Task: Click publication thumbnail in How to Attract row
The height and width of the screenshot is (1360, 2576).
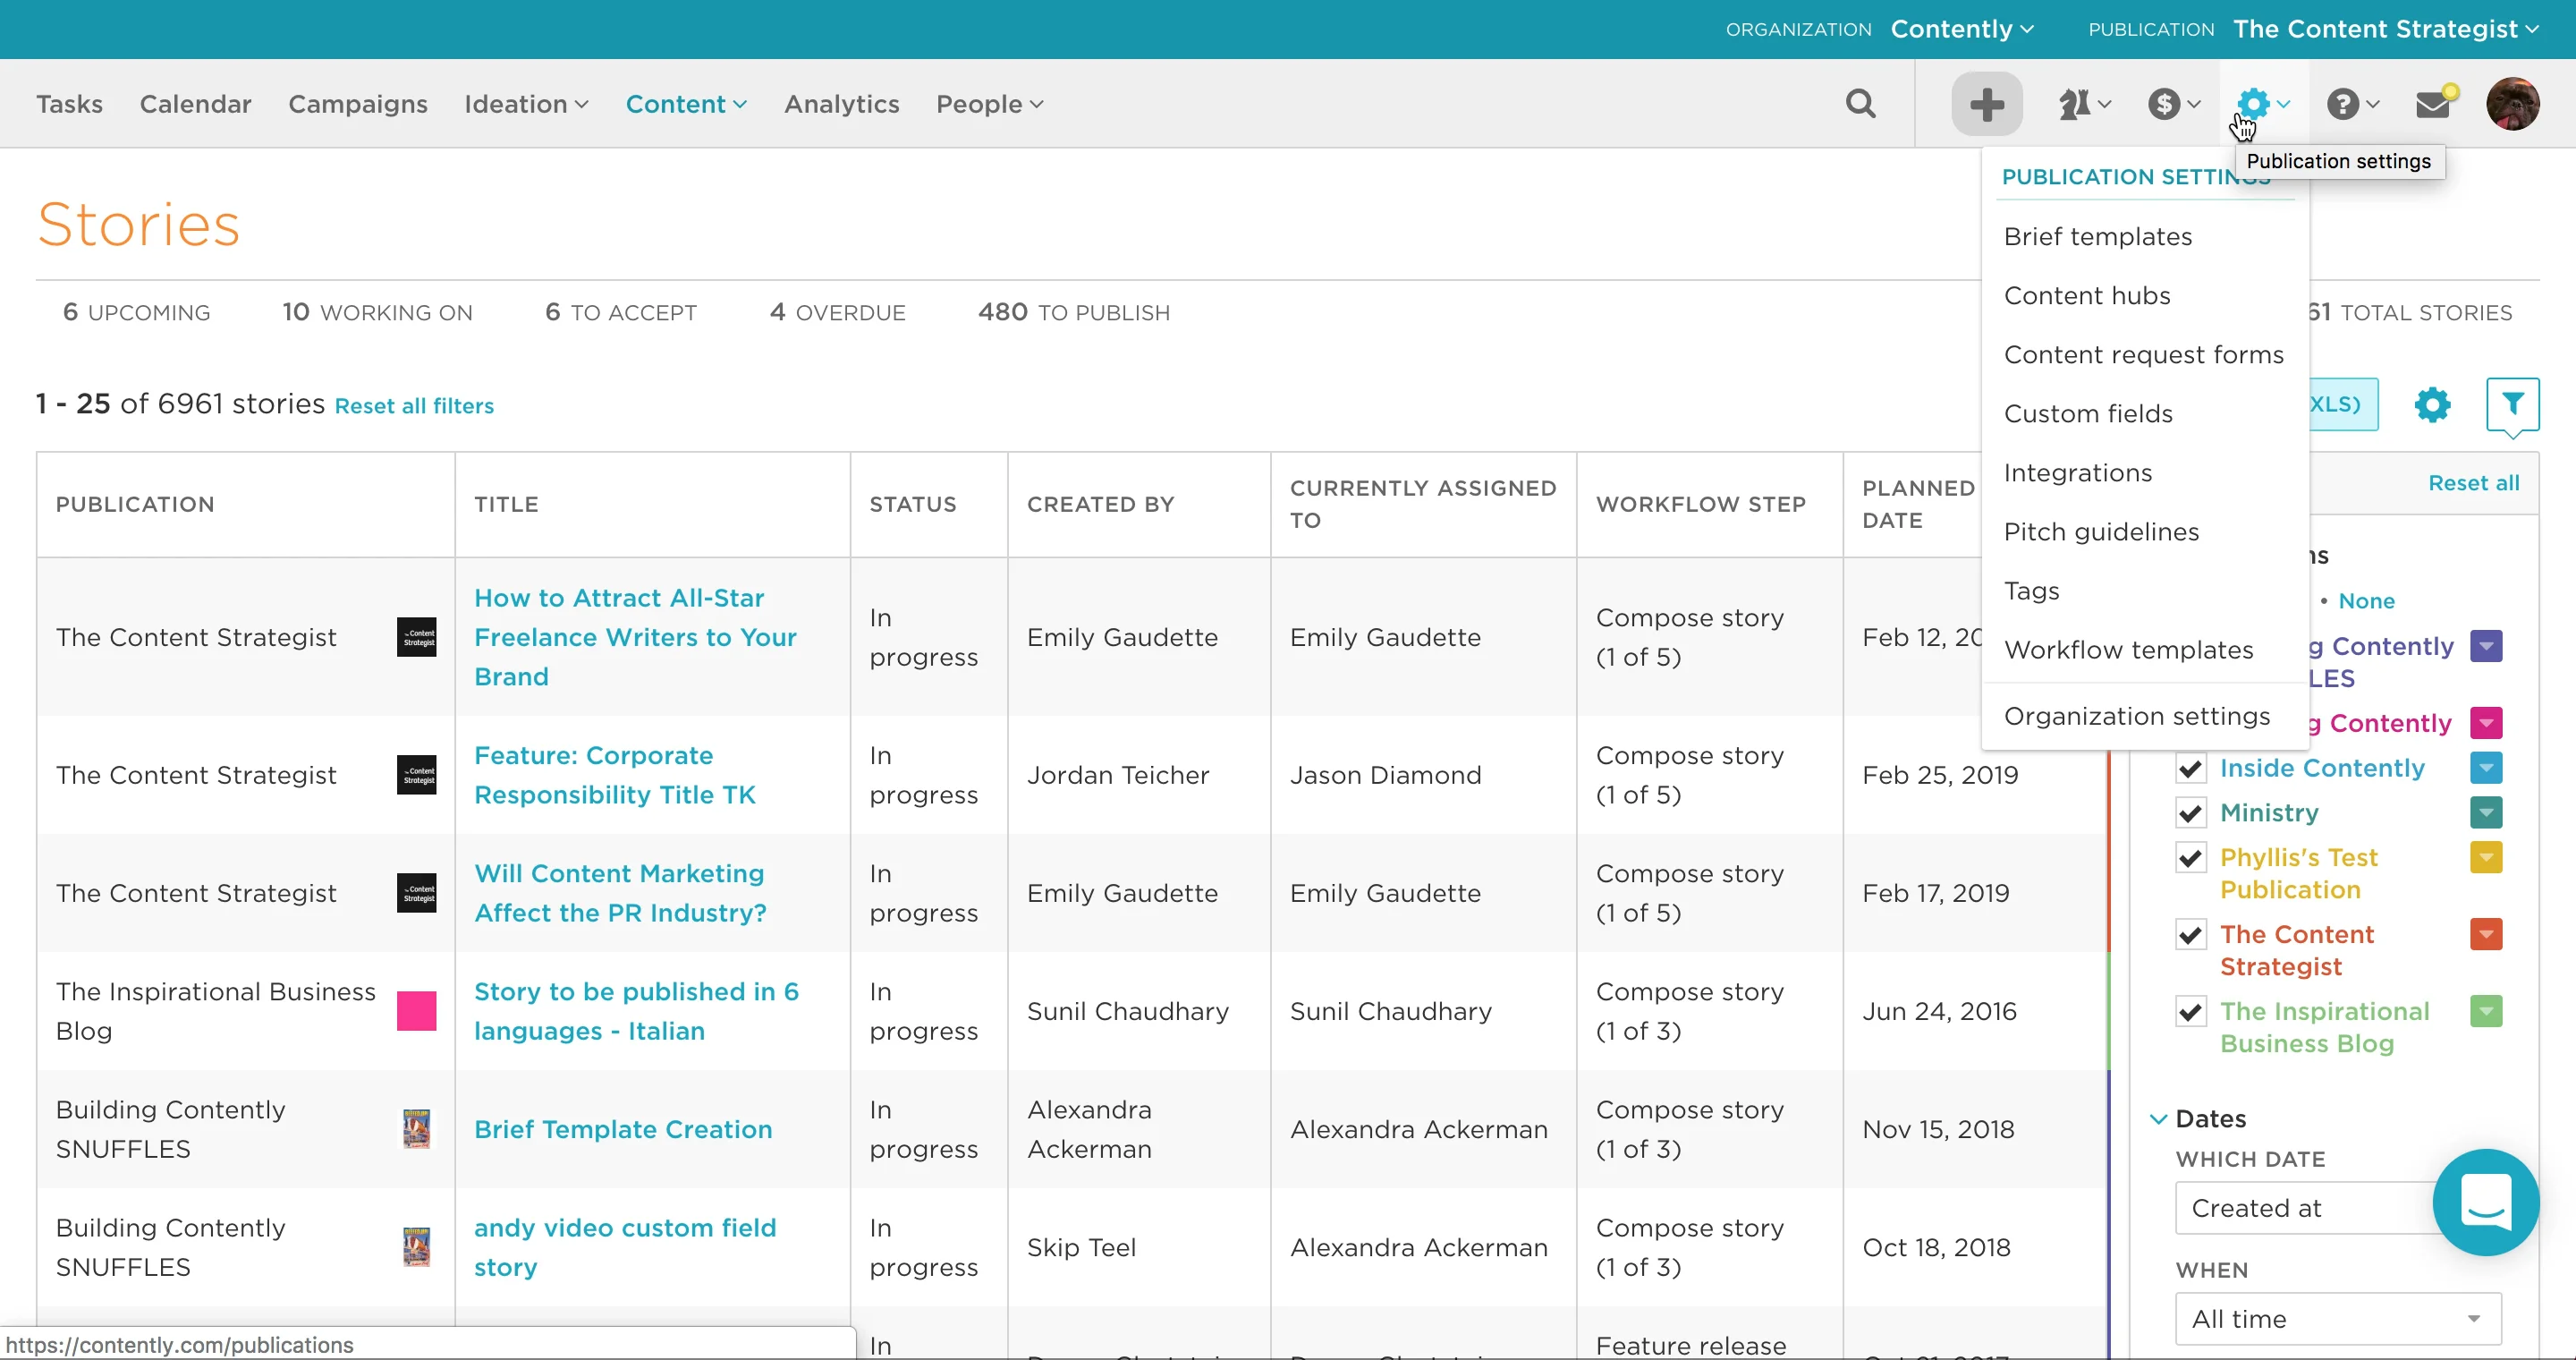Action: 416,637
